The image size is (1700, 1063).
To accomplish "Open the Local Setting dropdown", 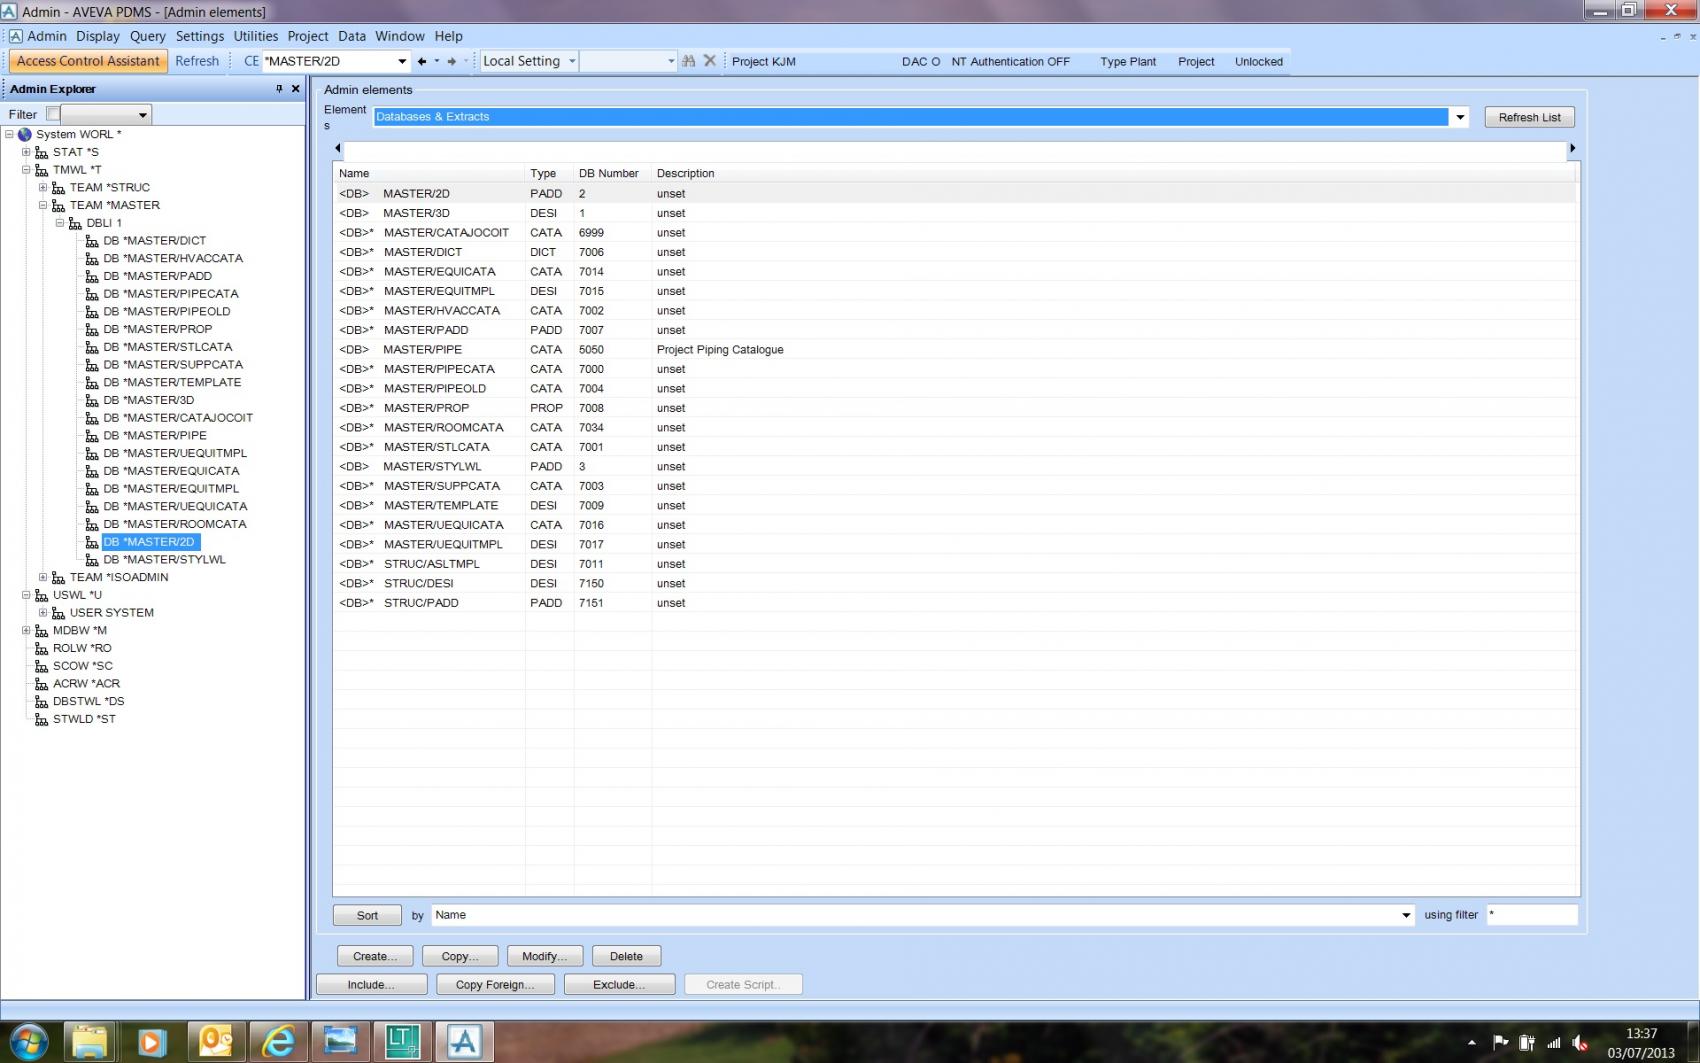I will coord(572,61).
